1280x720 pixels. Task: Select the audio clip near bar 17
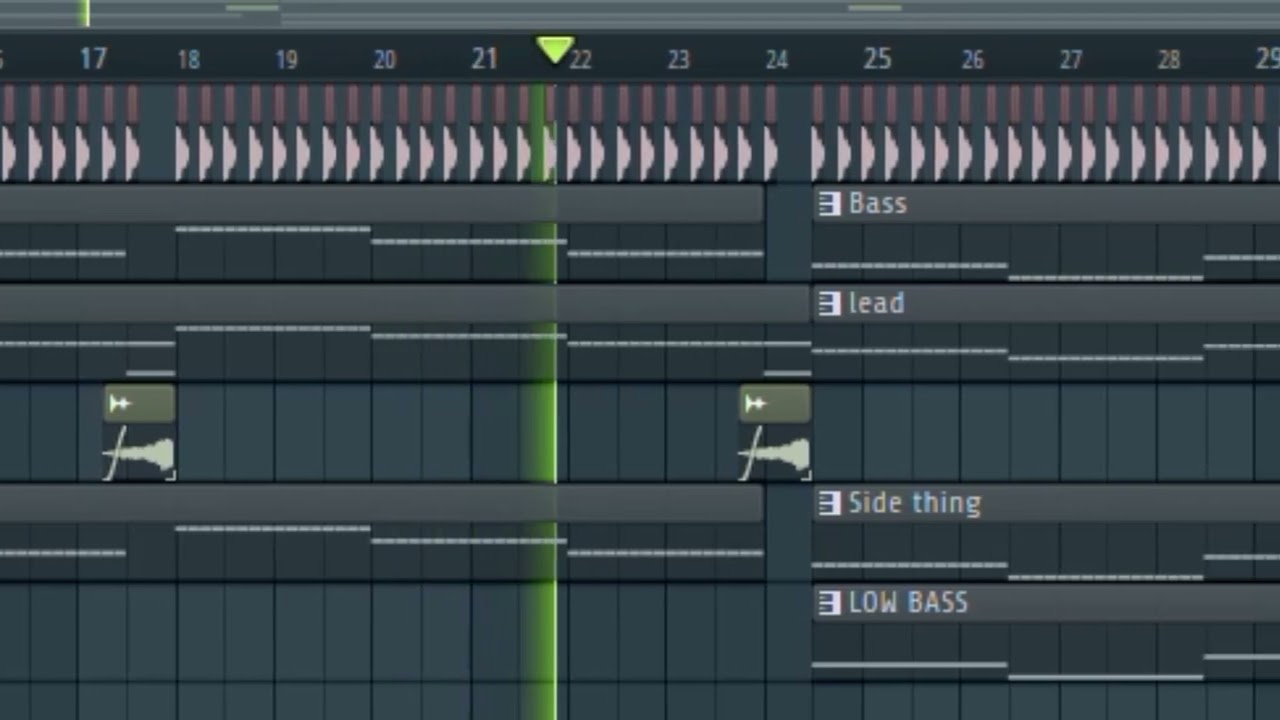(x=140, y=434)
